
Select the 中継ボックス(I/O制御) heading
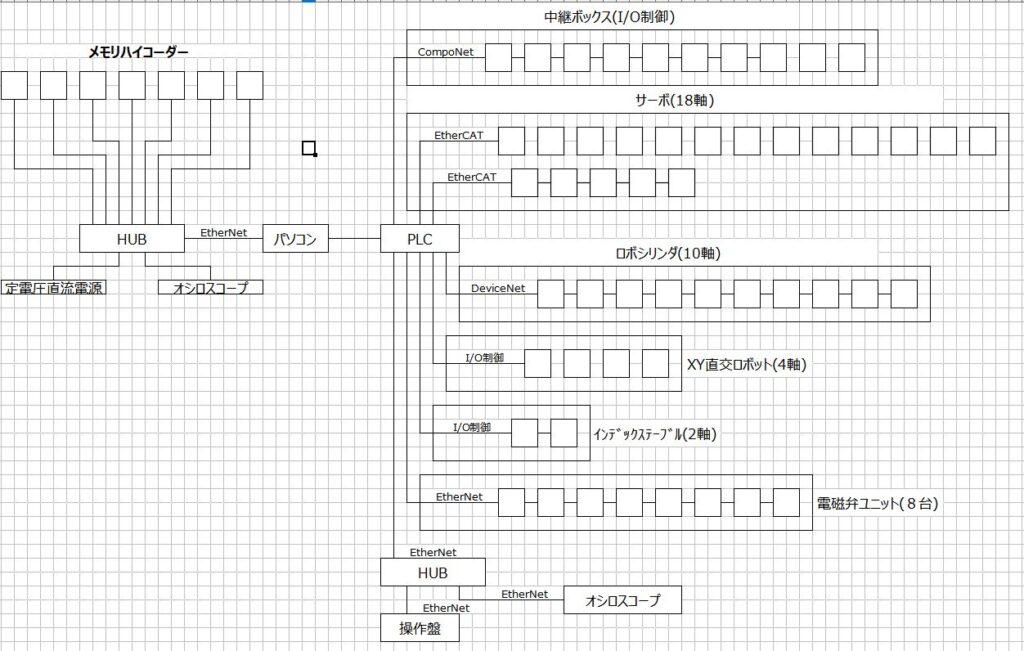(609, 17)
